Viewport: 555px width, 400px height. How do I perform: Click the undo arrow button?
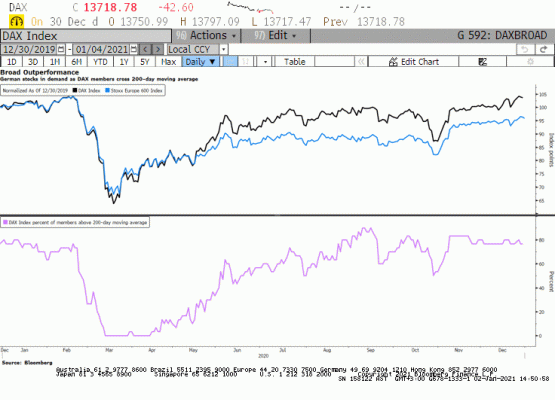coord(525,49)
